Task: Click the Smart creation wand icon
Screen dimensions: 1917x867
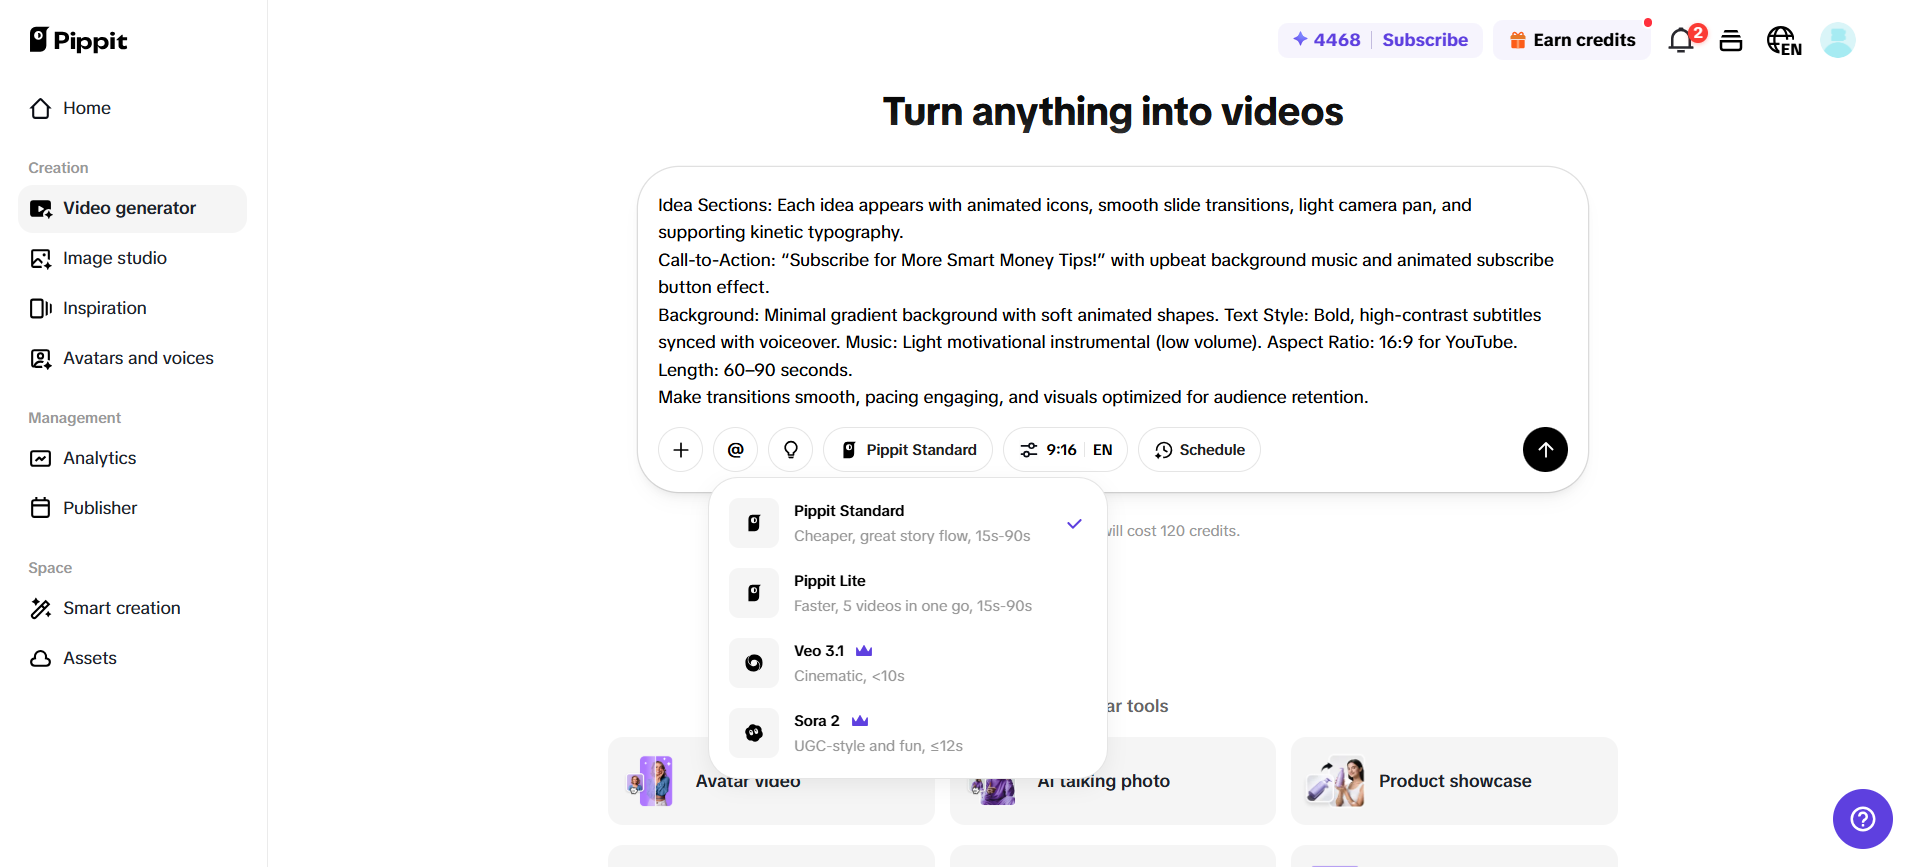Action: 41,608
